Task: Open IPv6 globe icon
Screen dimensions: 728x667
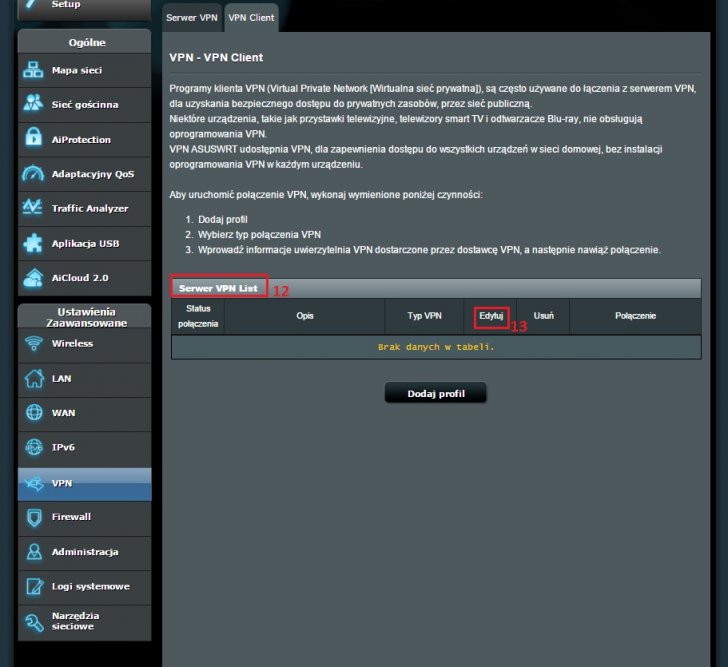Action: pyautogui.click(x=34, y=447)
